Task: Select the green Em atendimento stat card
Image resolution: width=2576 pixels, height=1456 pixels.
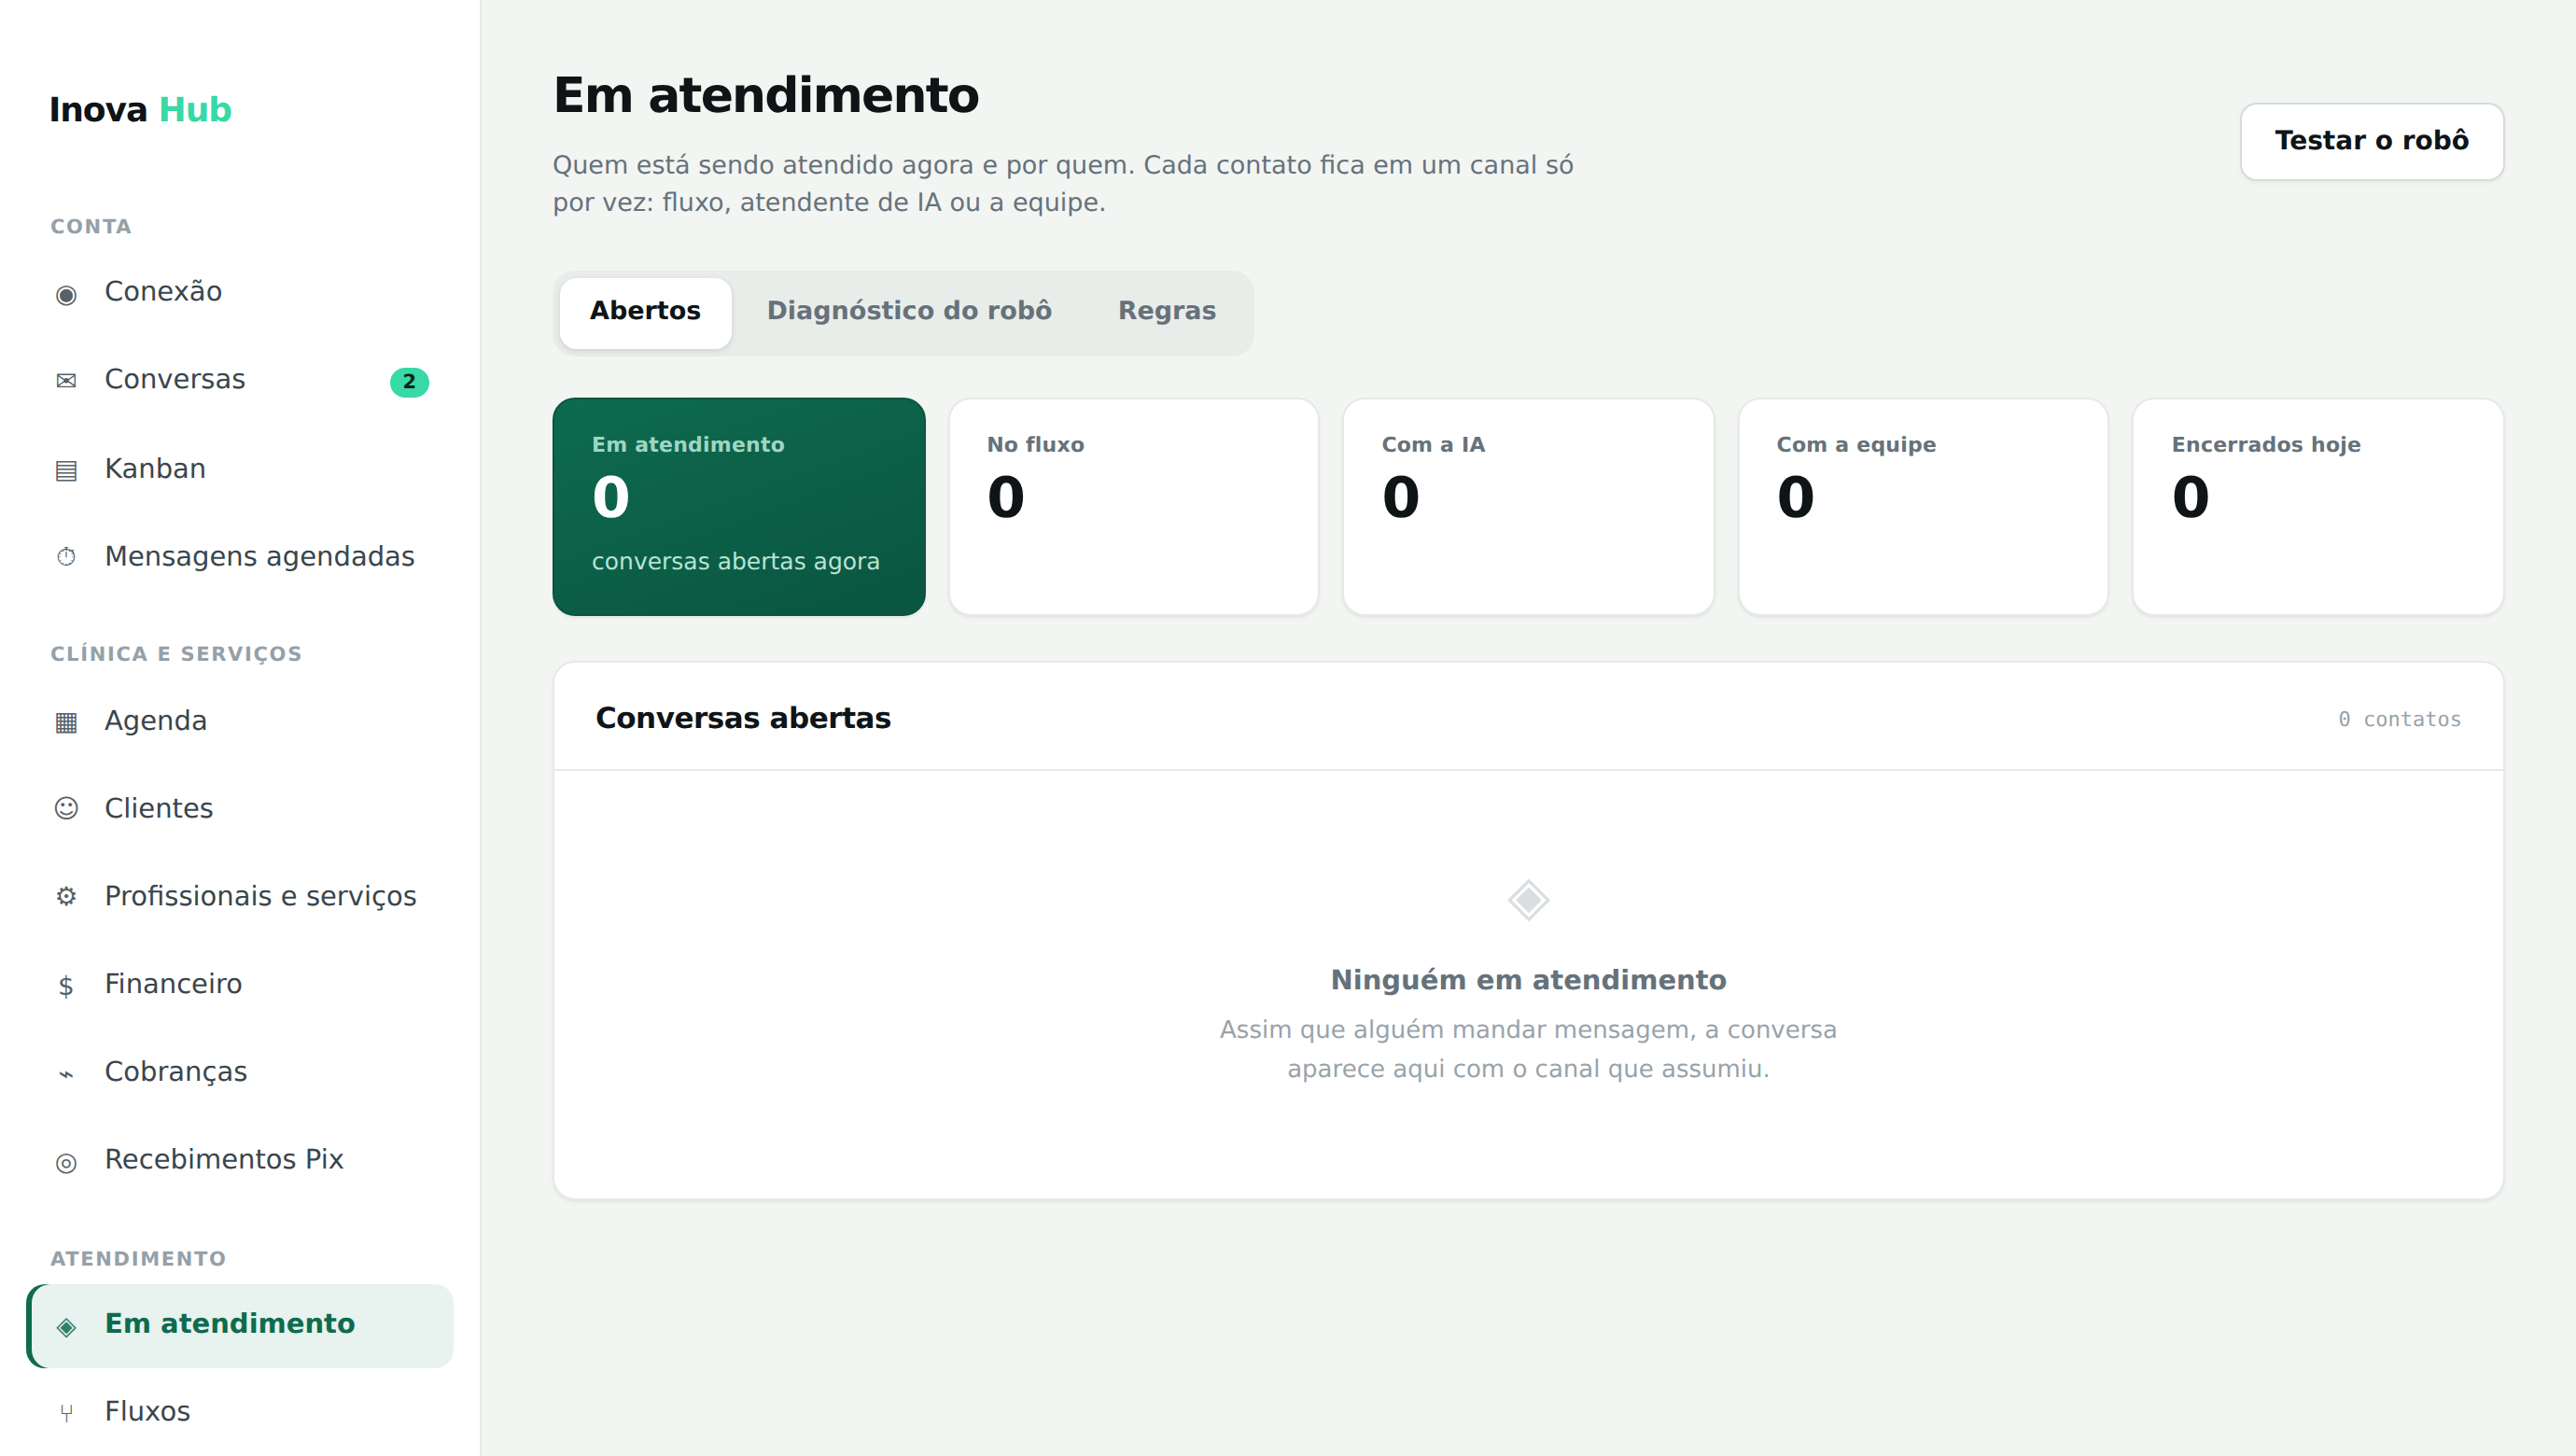Action: (739, 507)
